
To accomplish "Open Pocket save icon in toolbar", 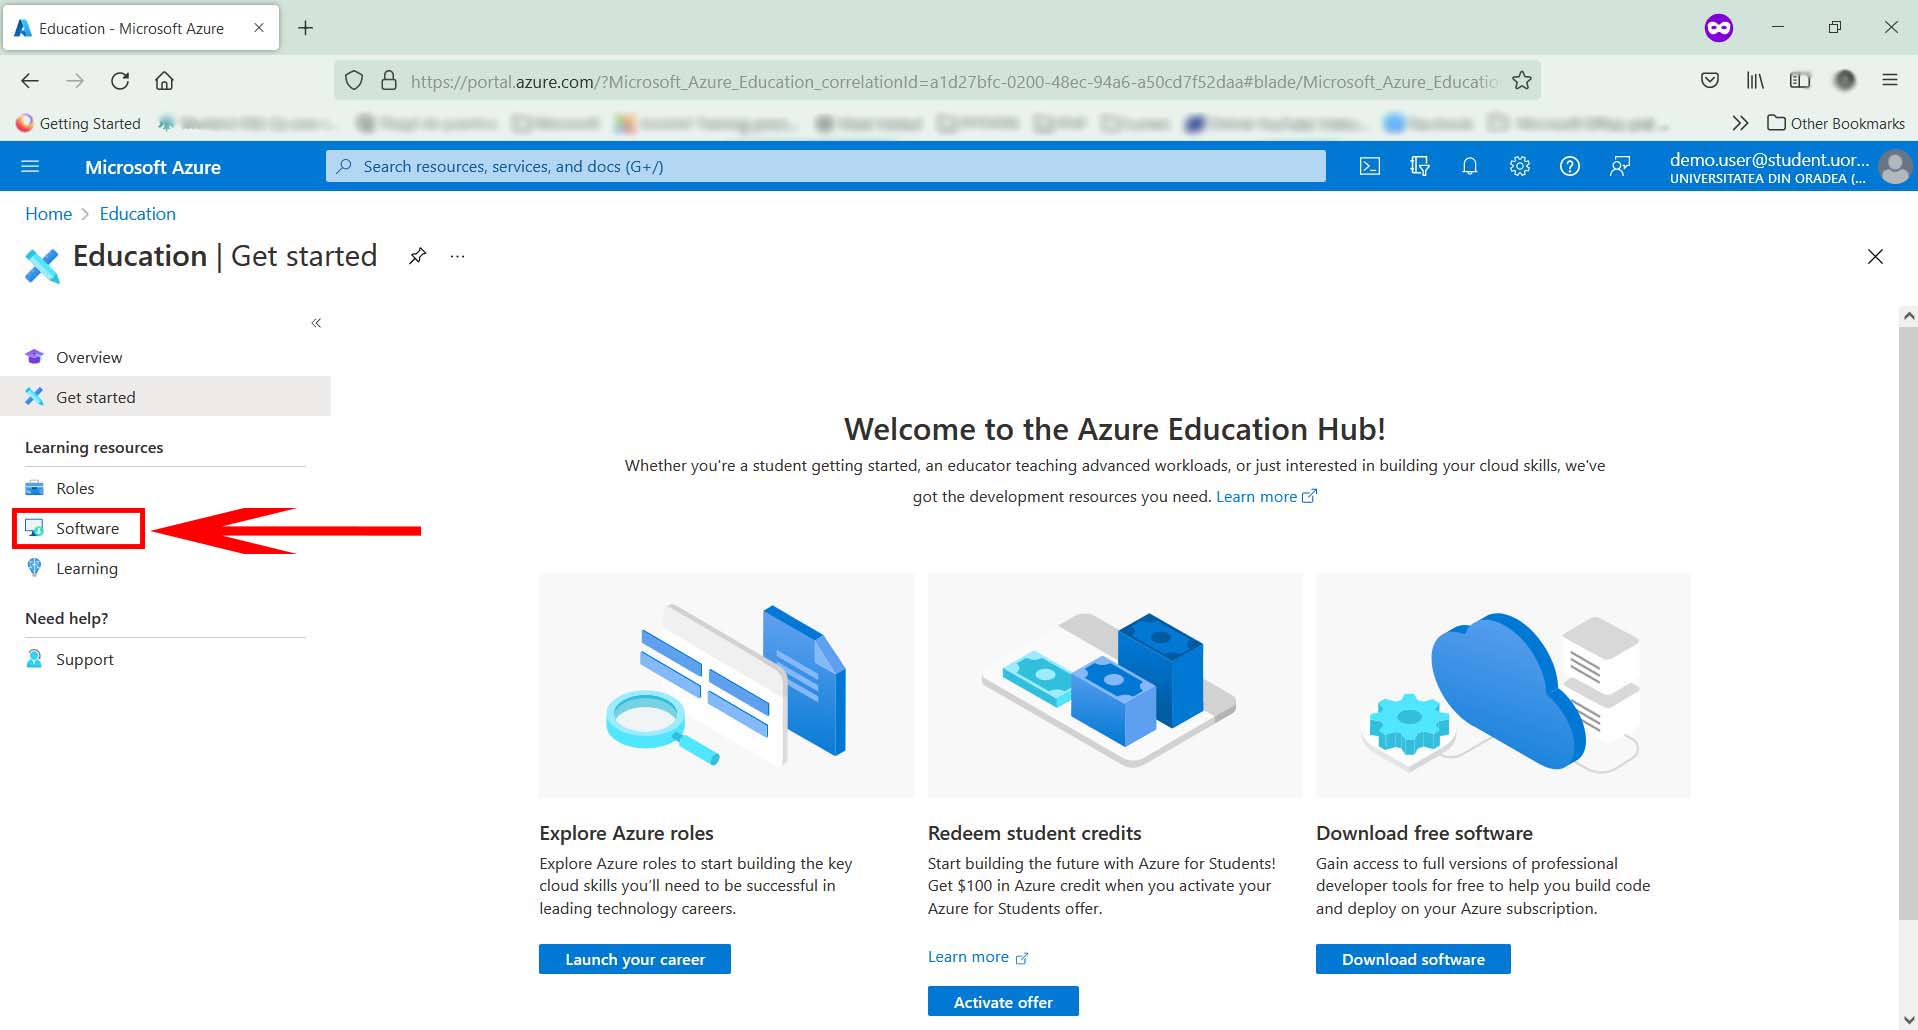I will 1710,81.
